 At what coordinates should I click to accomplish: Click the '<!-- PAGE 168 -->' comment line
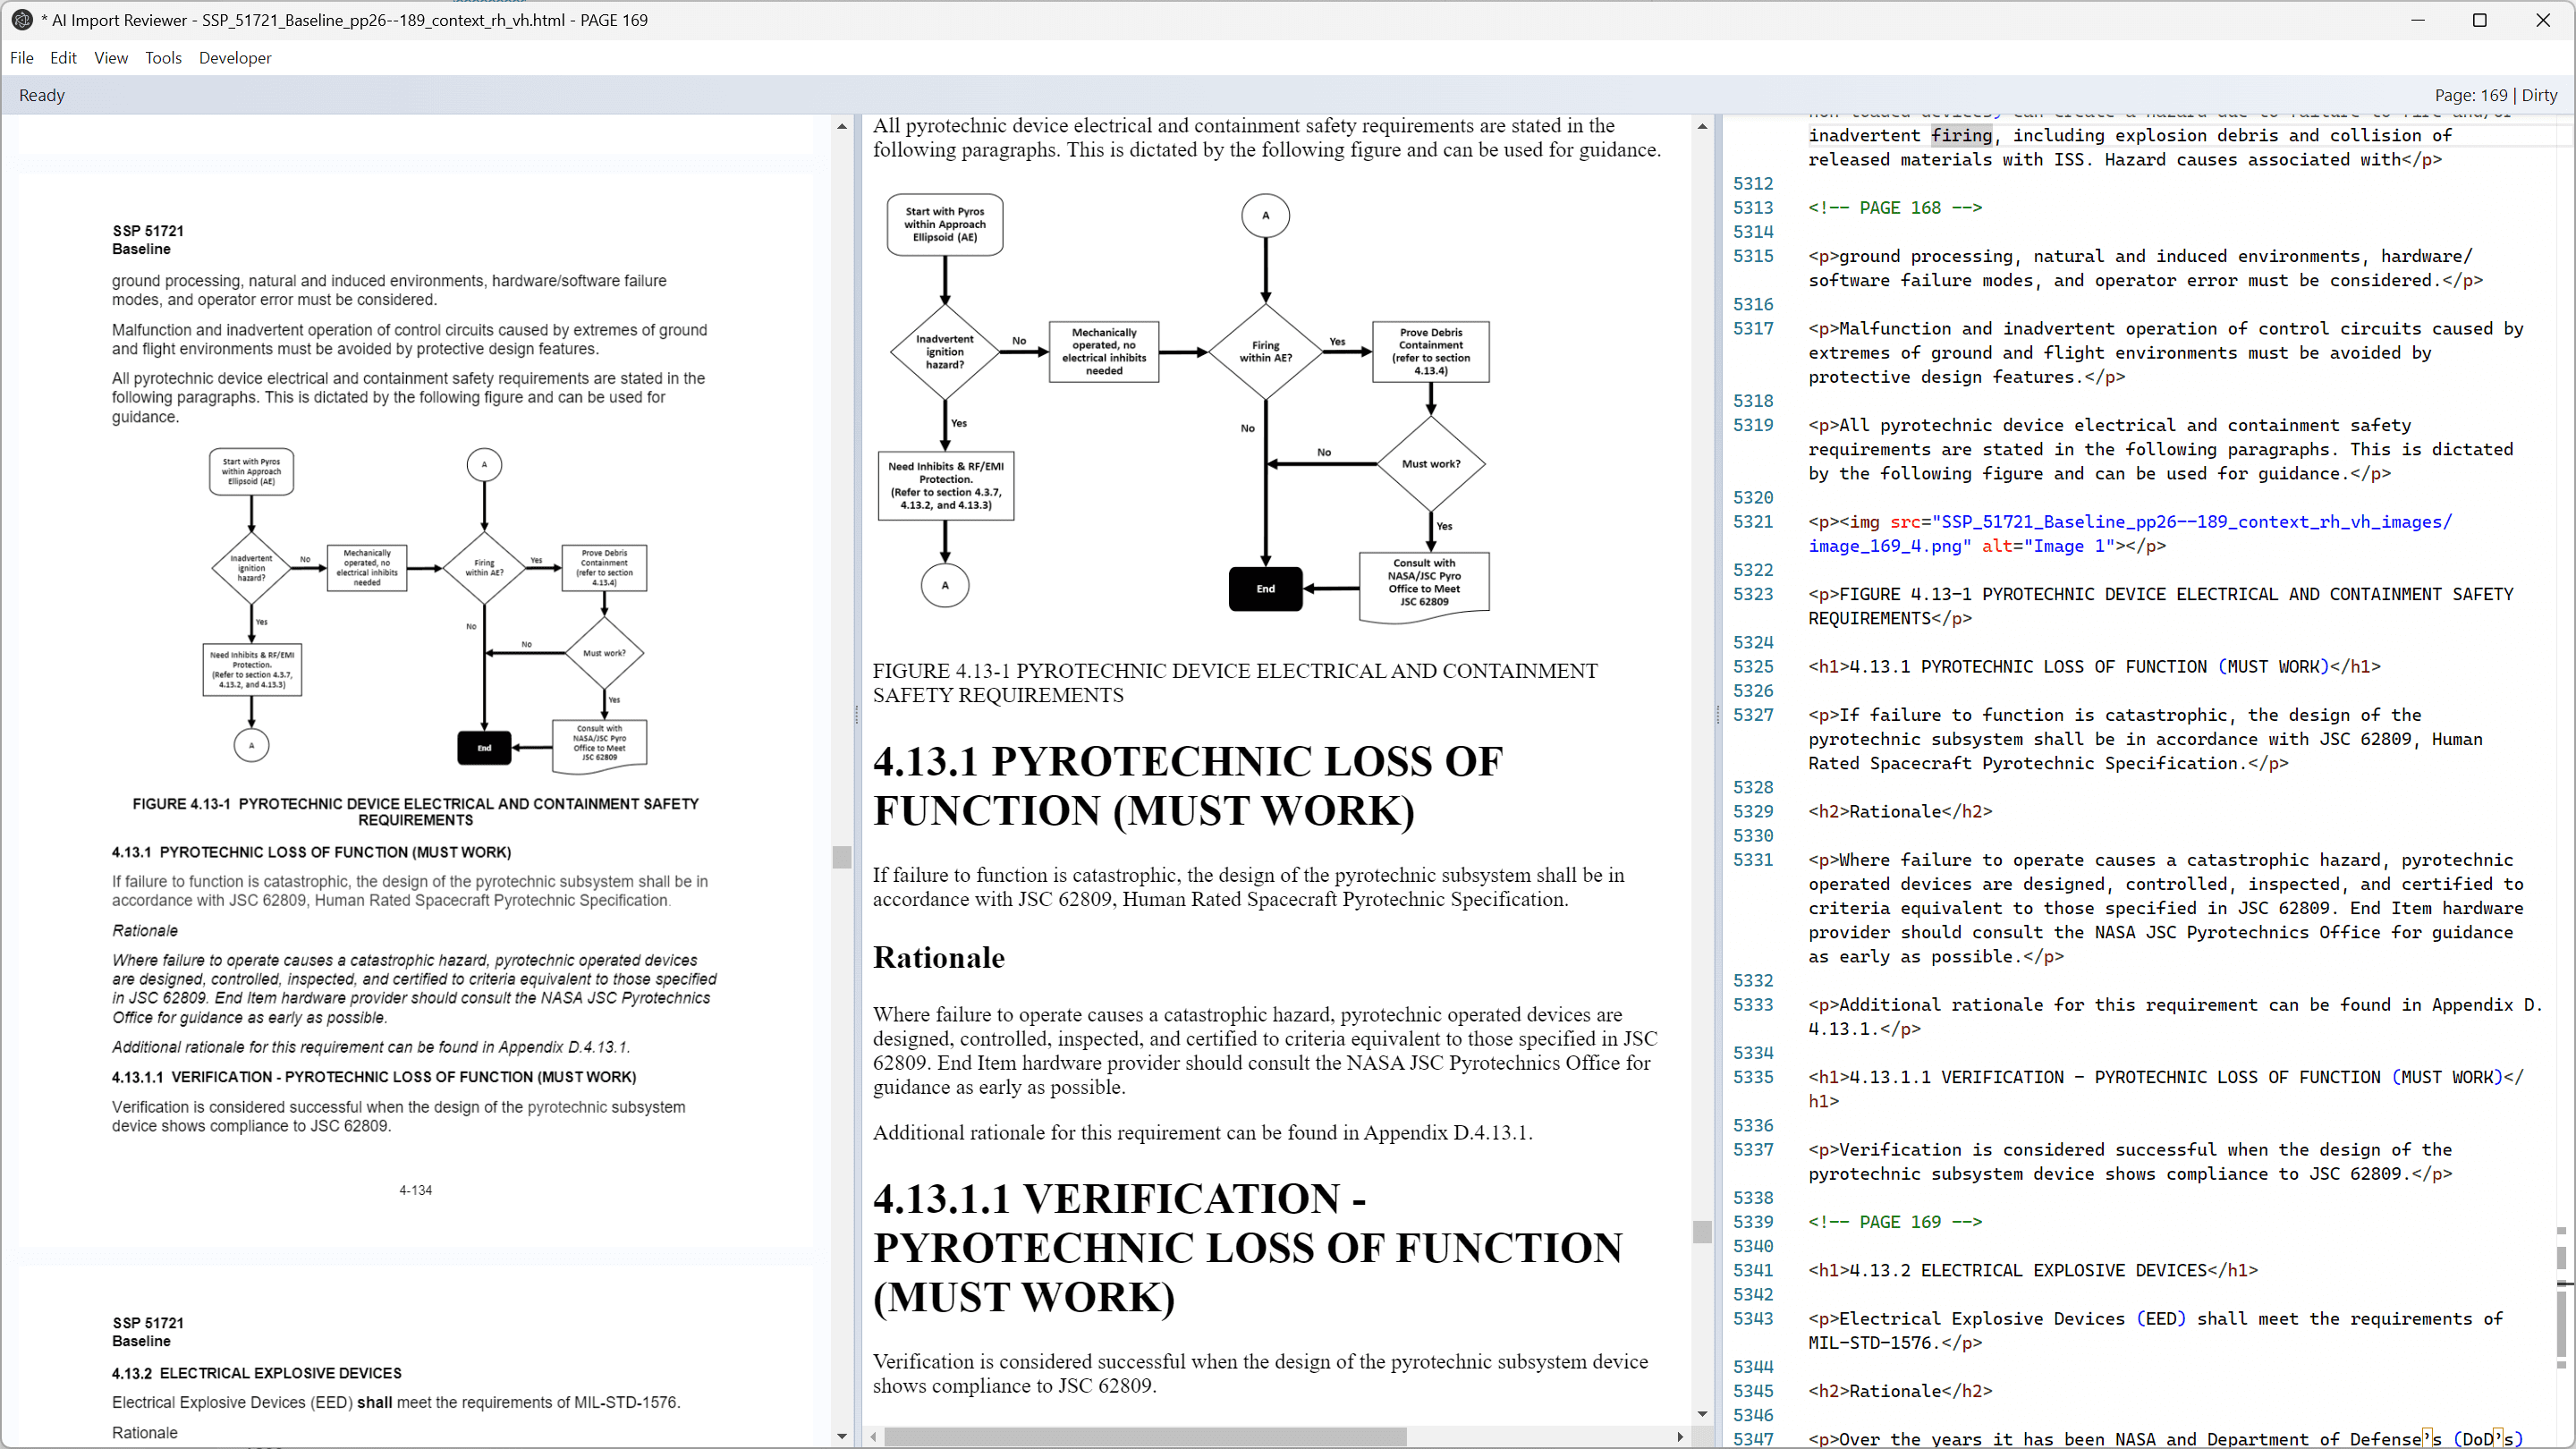coord(1895,207)
